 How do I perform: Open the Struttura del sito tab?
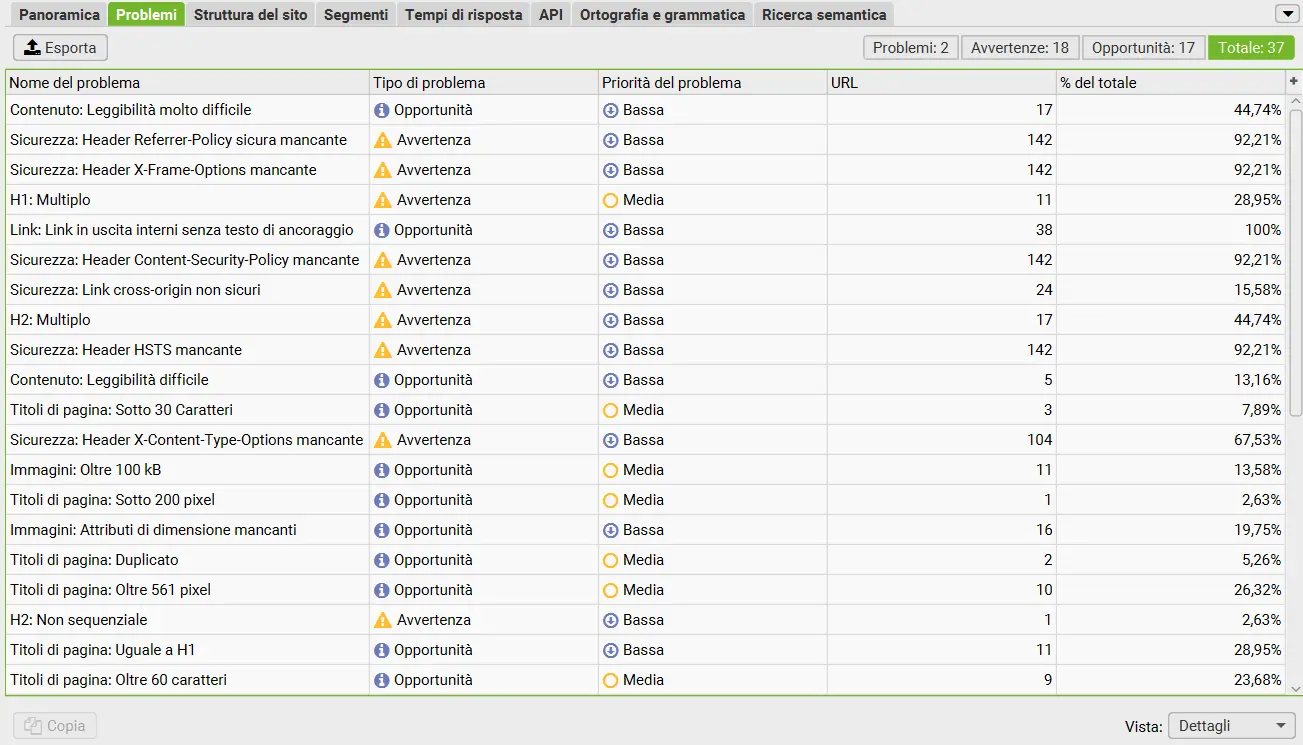pyautogui.click(x=251, y=15)
